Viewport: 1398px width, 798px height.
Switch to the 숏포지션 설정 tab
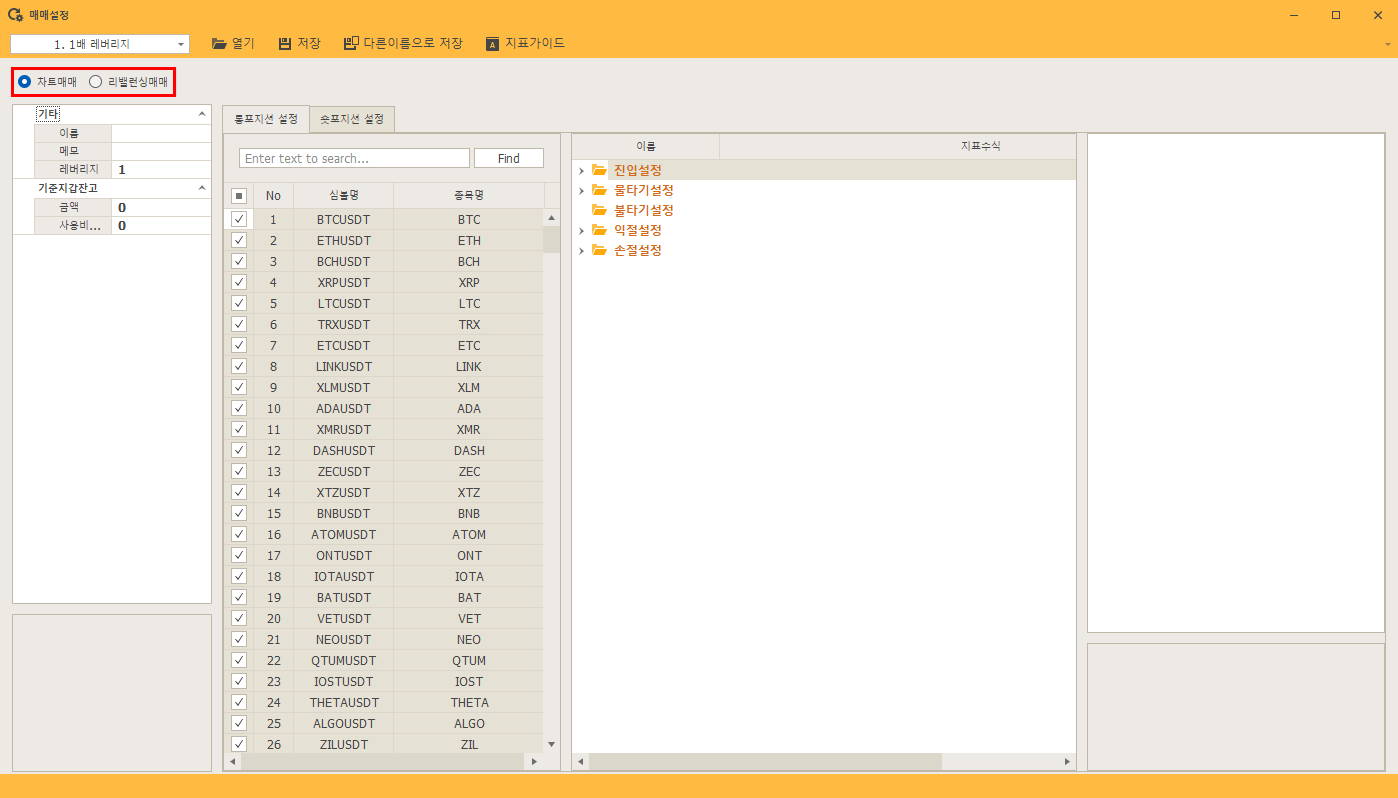click(x=352, y=119)
